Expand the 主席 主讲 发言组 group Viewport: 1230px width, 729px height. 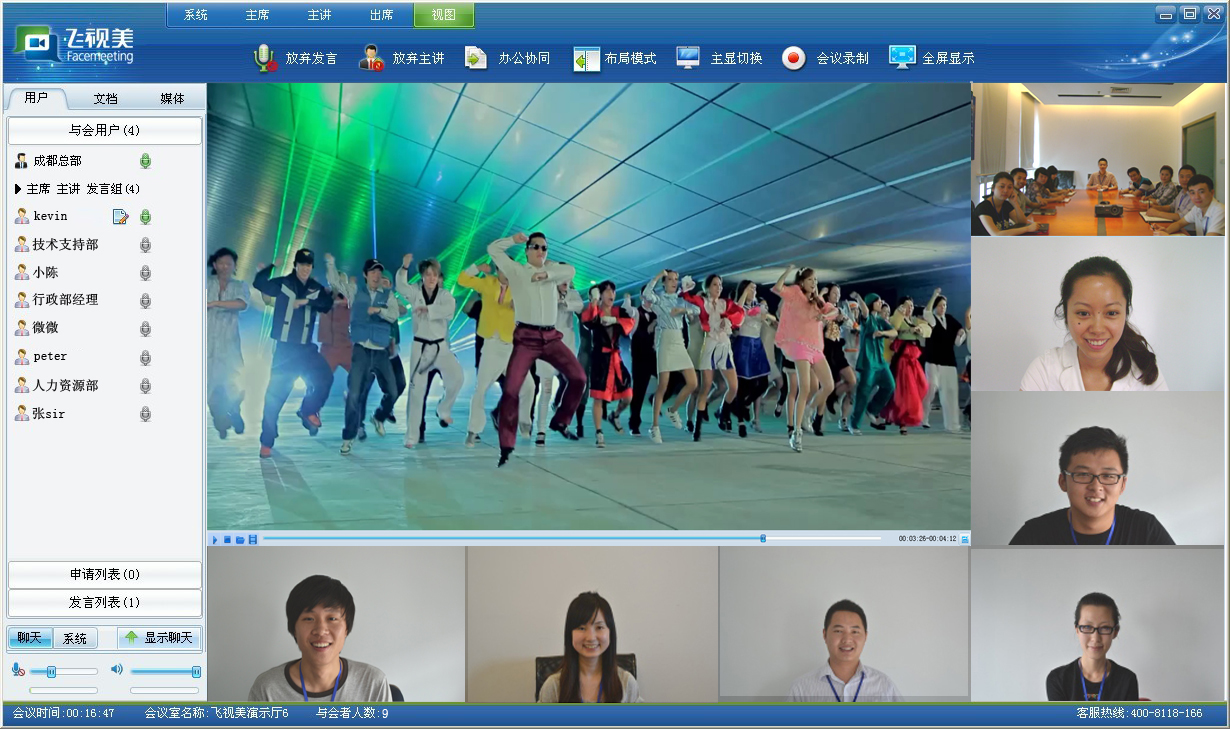[18, 188]
